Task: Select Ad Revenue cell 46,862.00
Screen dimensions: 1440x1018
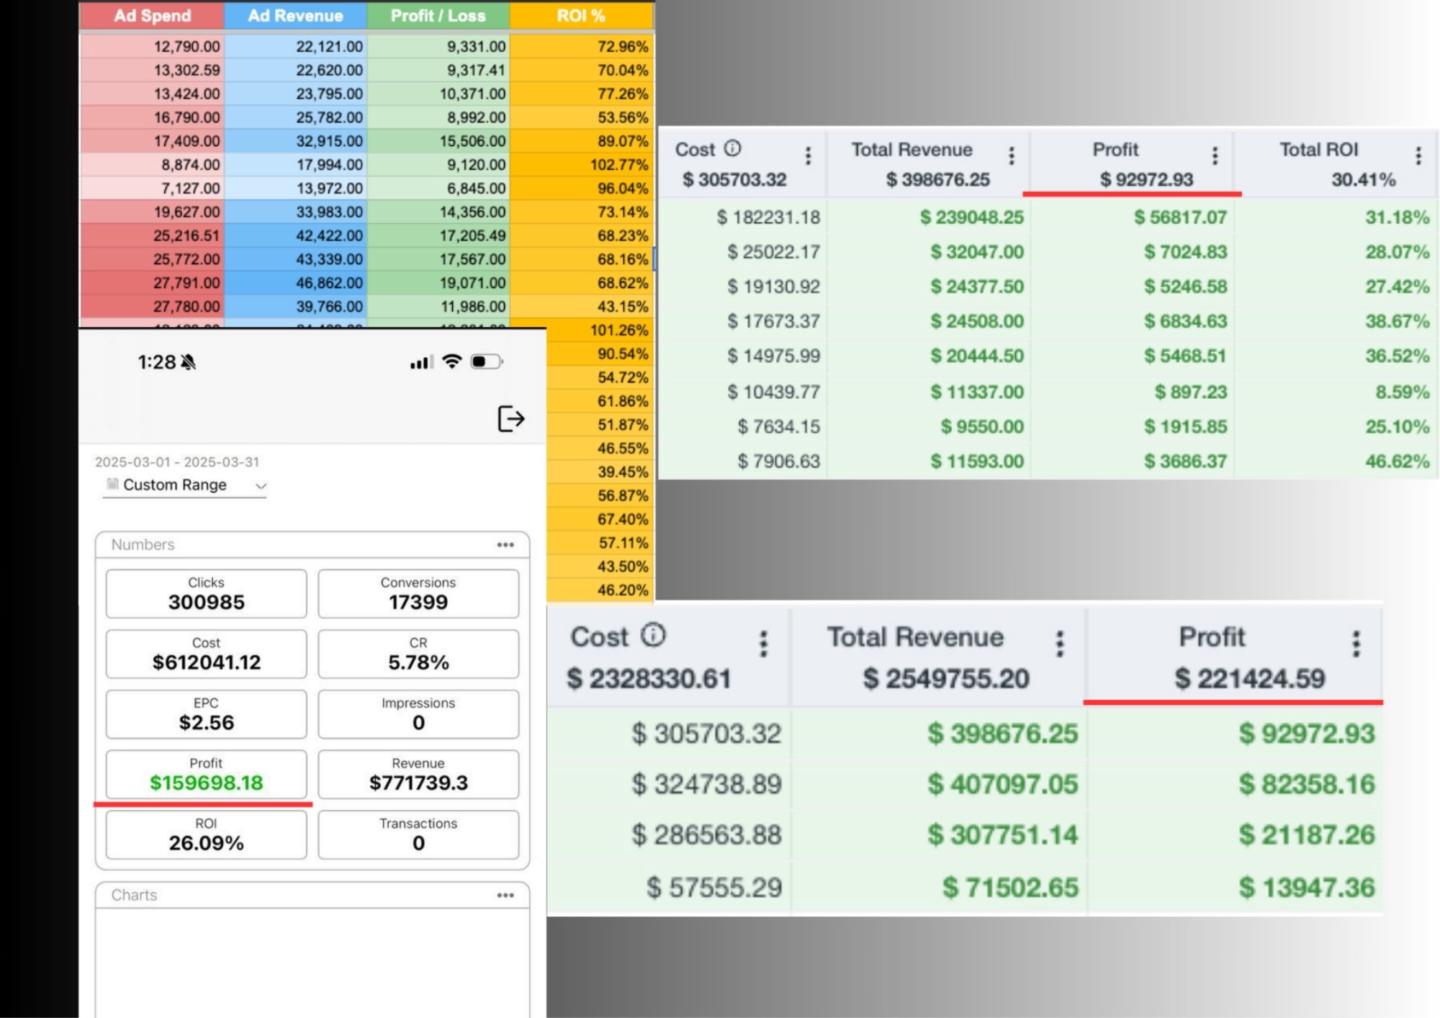Action: tap(295, 283)
